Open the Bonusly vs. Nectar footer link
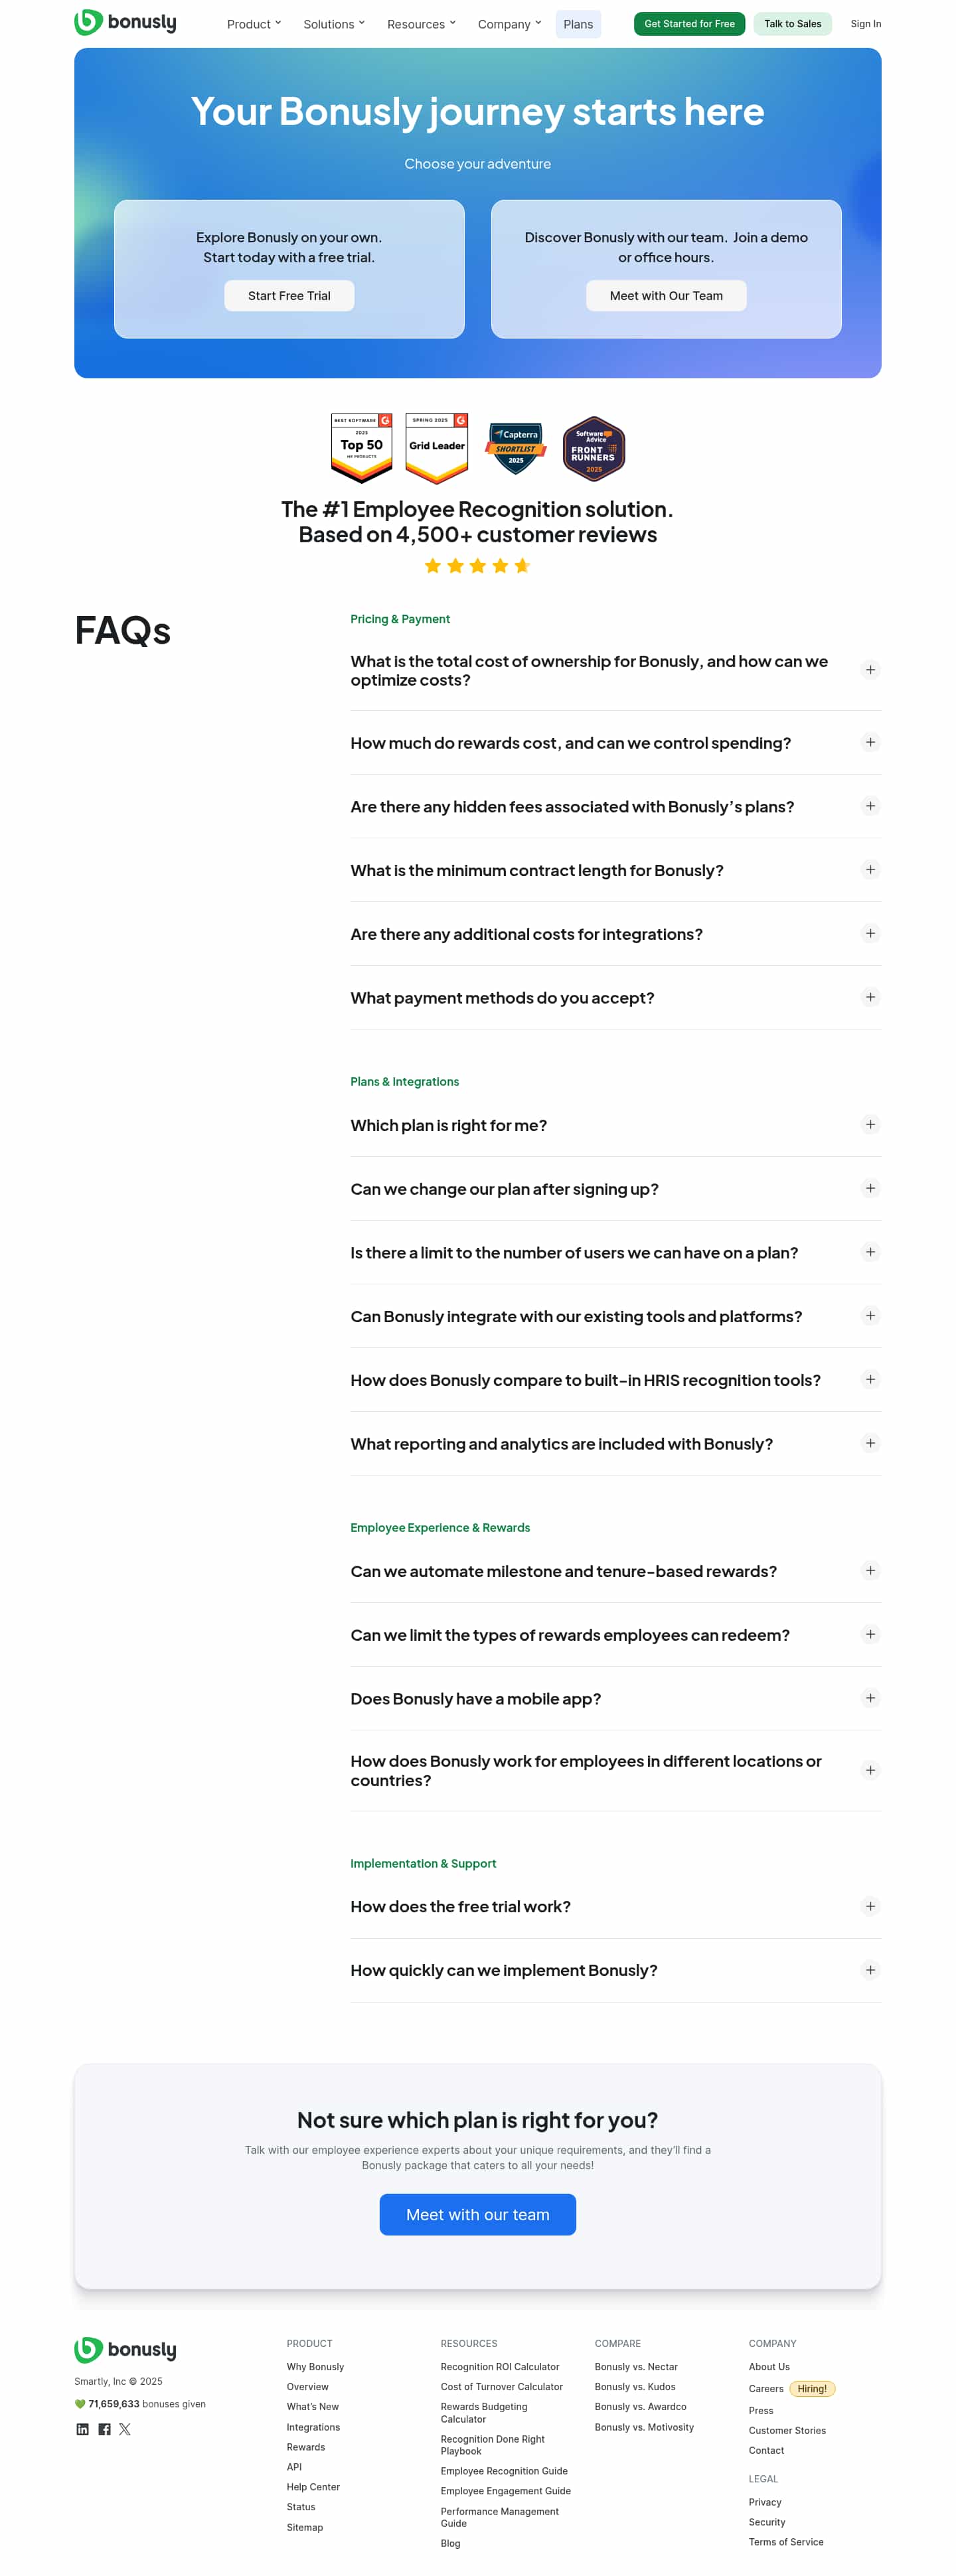 (x=636, y=2367)
